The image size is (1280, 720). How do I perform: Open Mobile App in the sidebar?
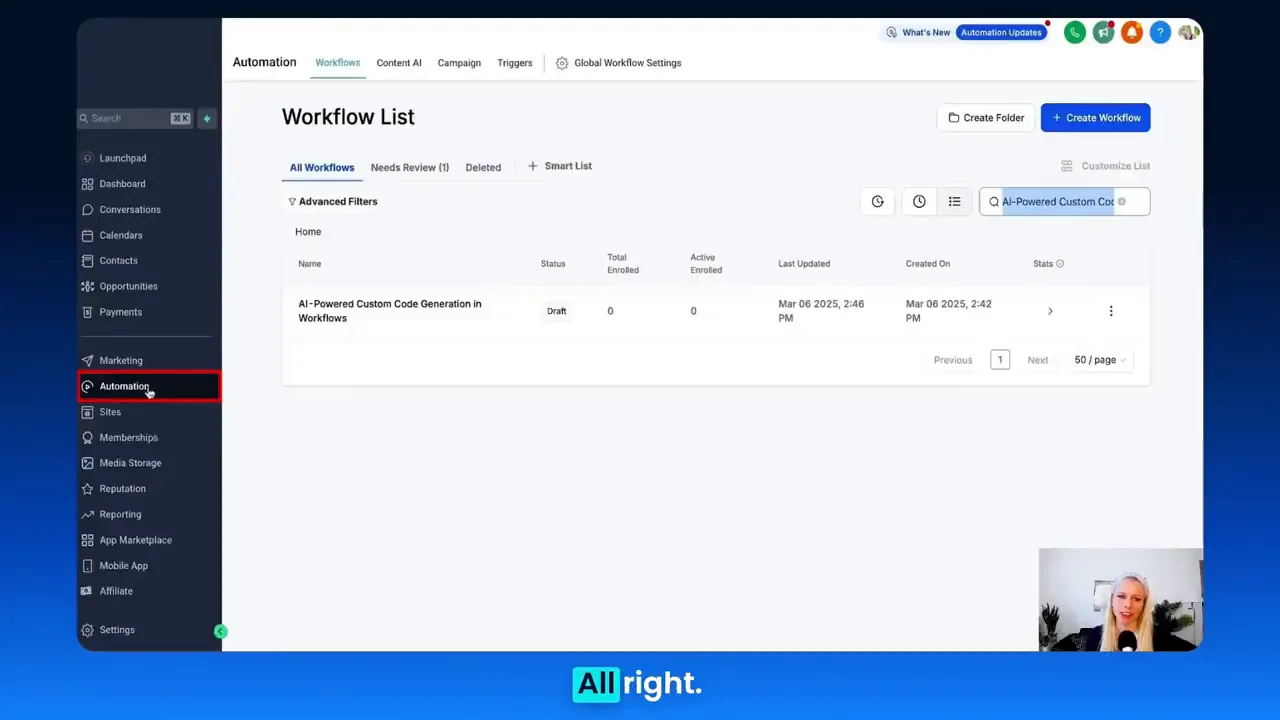click(x=124, y=566)
